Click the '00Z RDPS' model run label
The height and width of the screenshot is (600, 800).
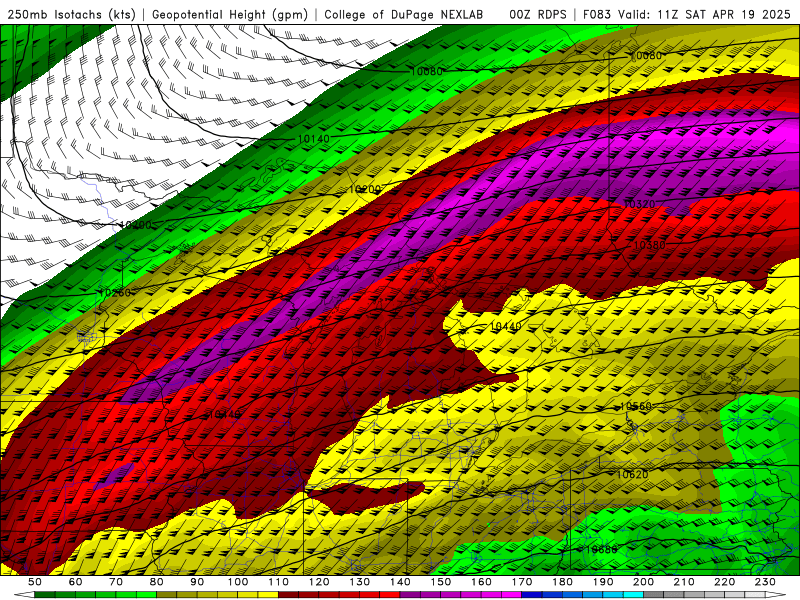point(537,15)
